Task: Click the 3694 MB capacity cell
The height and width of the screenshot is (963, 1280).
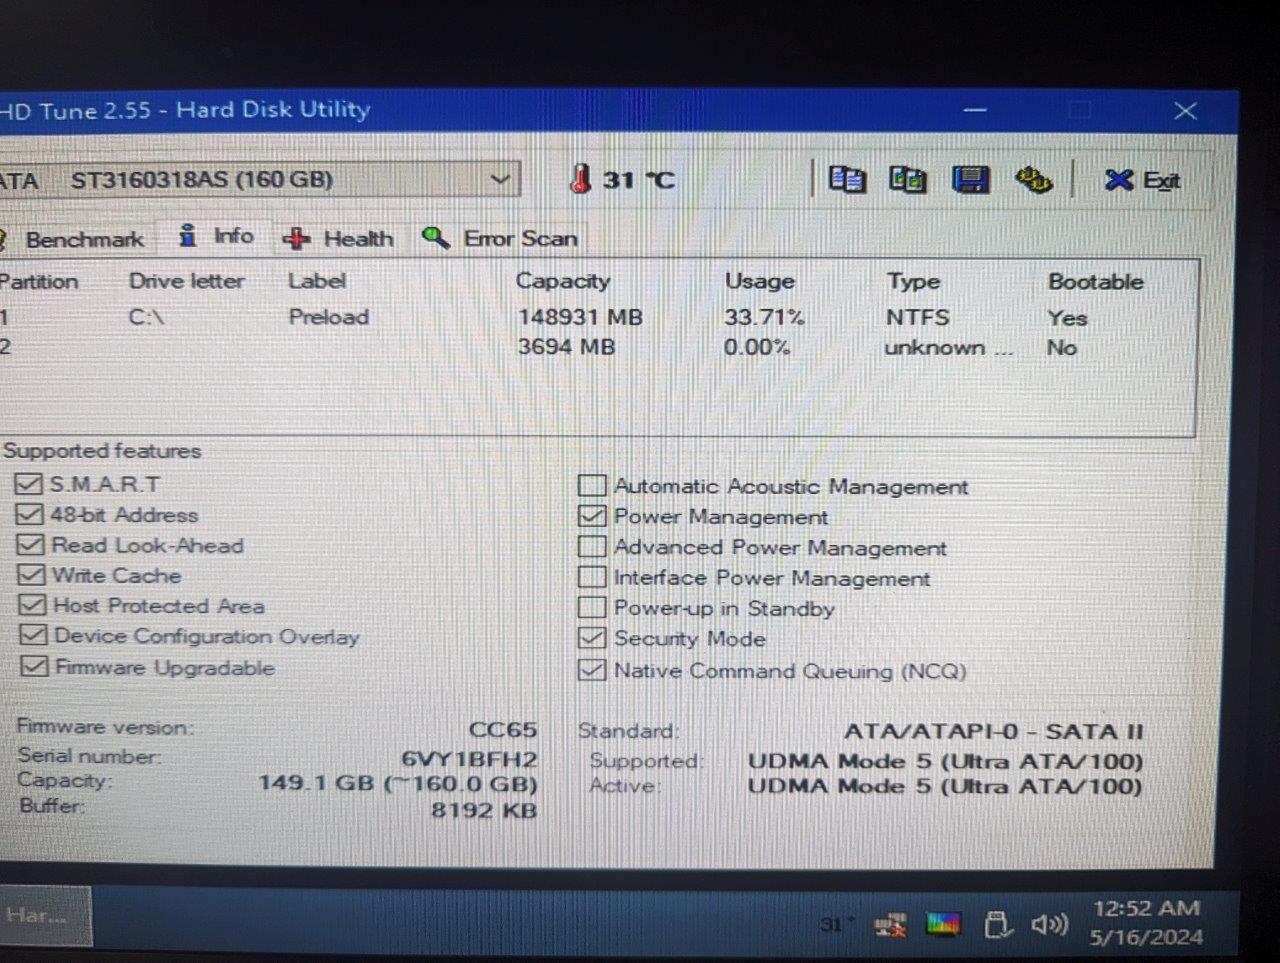Action: pos(566,347)
